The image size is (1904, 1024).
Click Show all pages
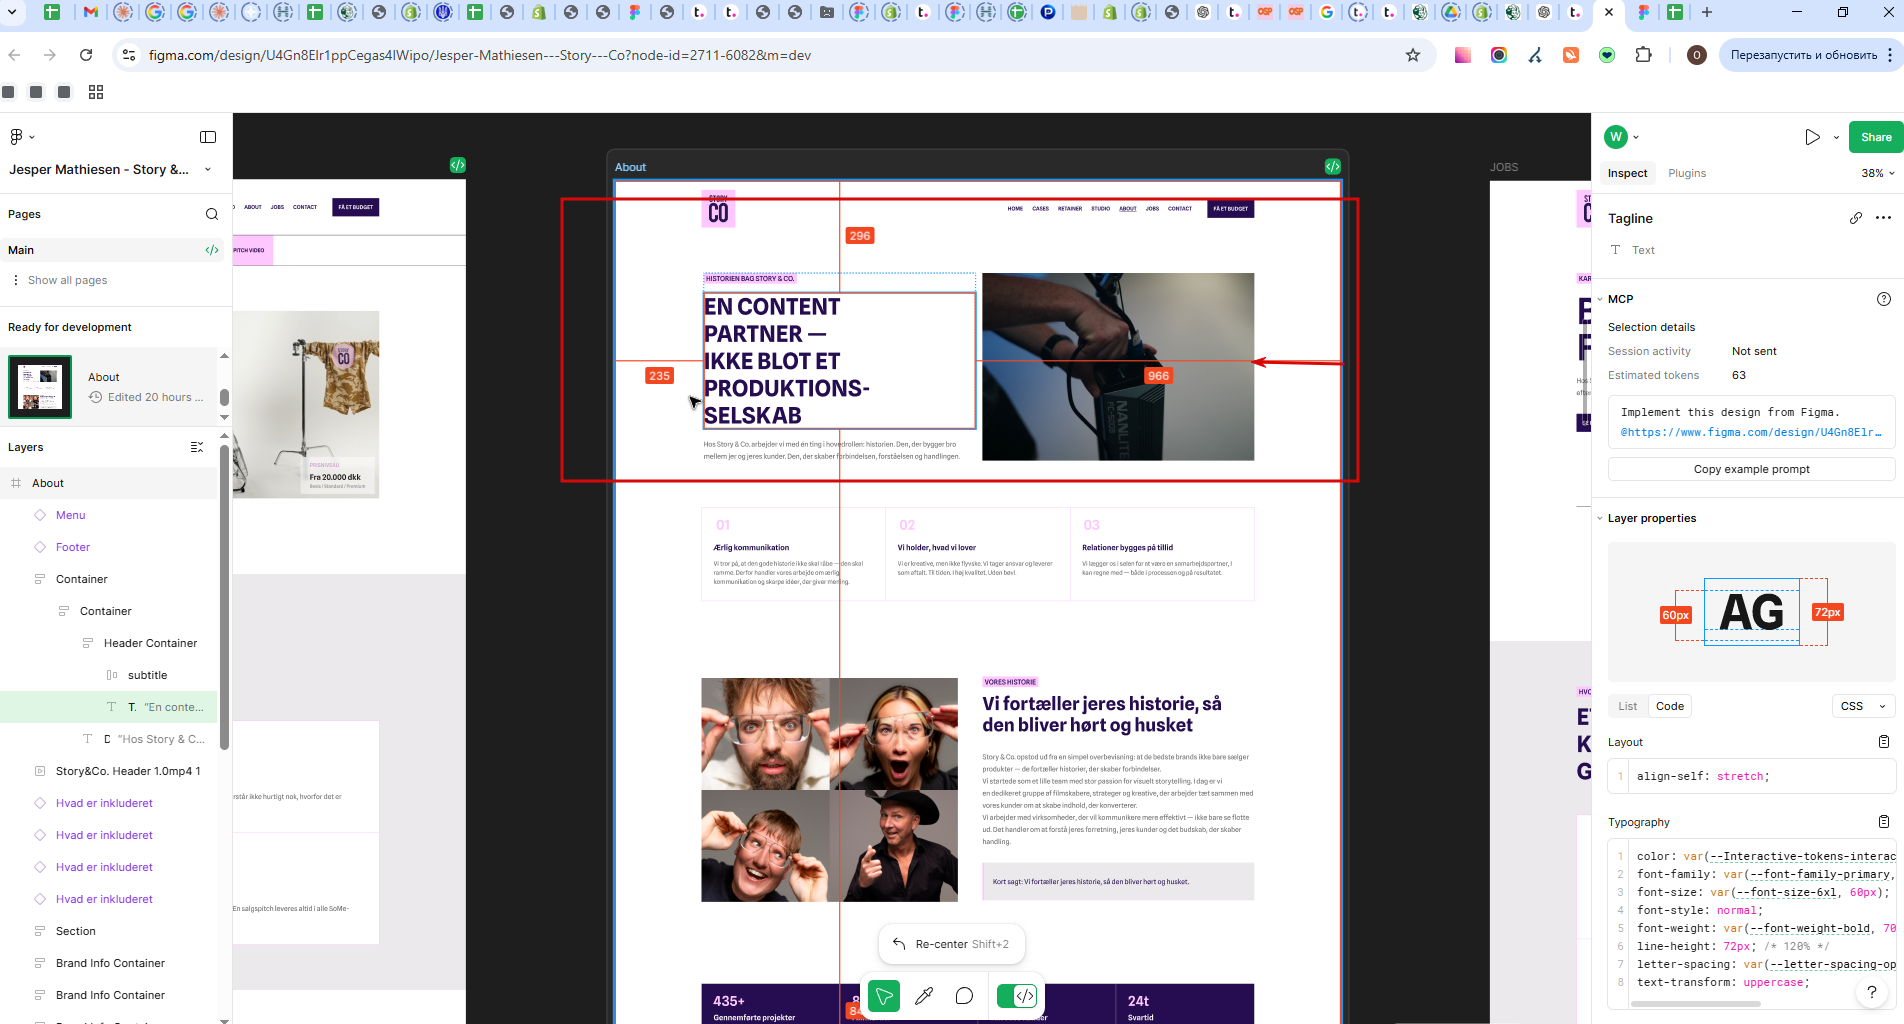point(67,280)
